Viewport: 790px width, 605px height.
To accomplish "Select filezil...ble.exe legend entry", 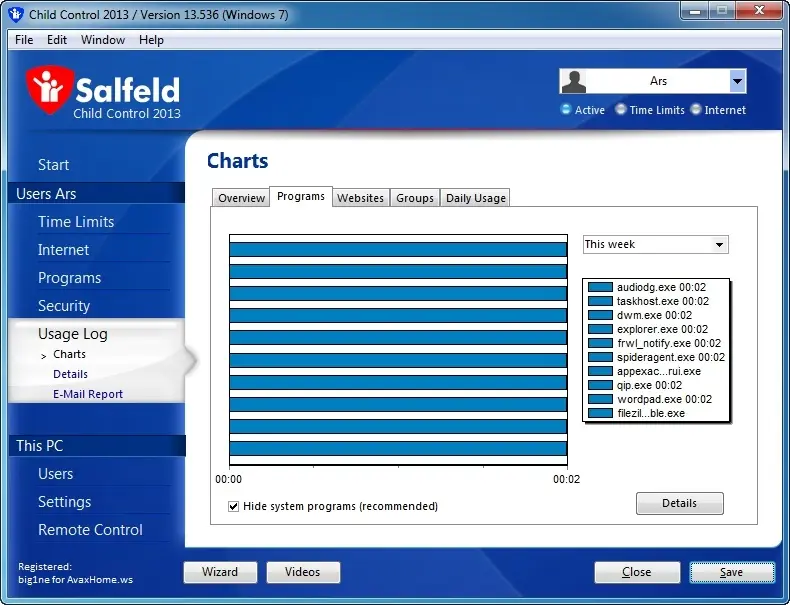I will pyautogui.click(x=651, y=414).
